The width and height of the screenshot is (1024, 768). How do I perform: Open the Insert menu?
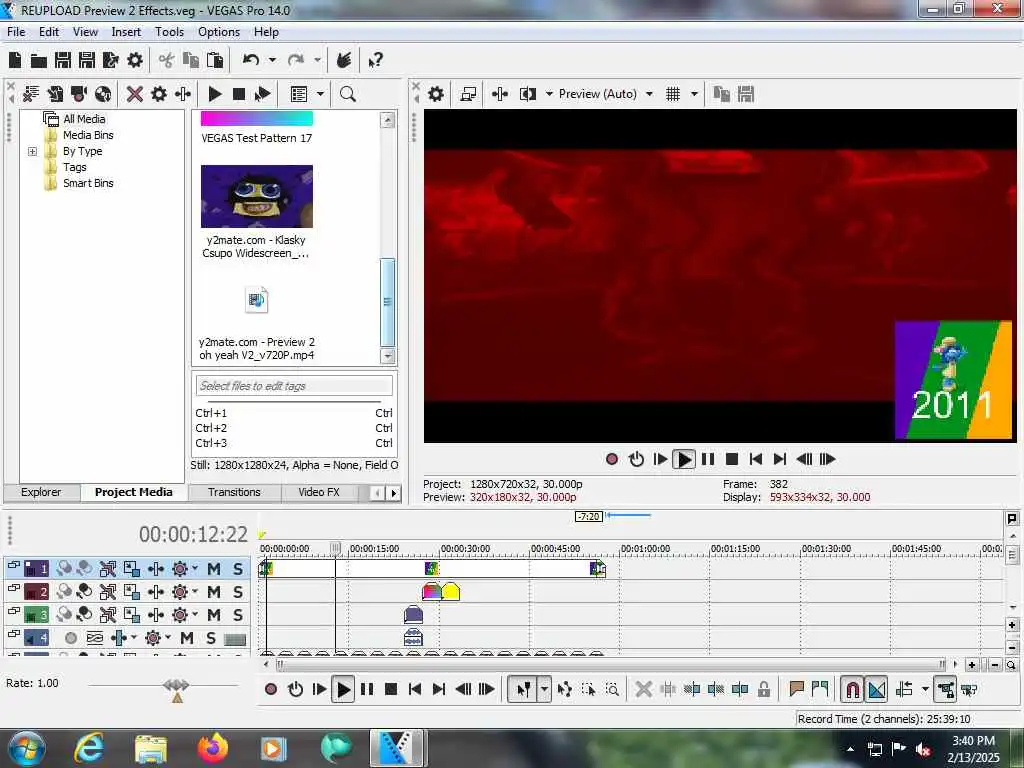coord(126,32)
